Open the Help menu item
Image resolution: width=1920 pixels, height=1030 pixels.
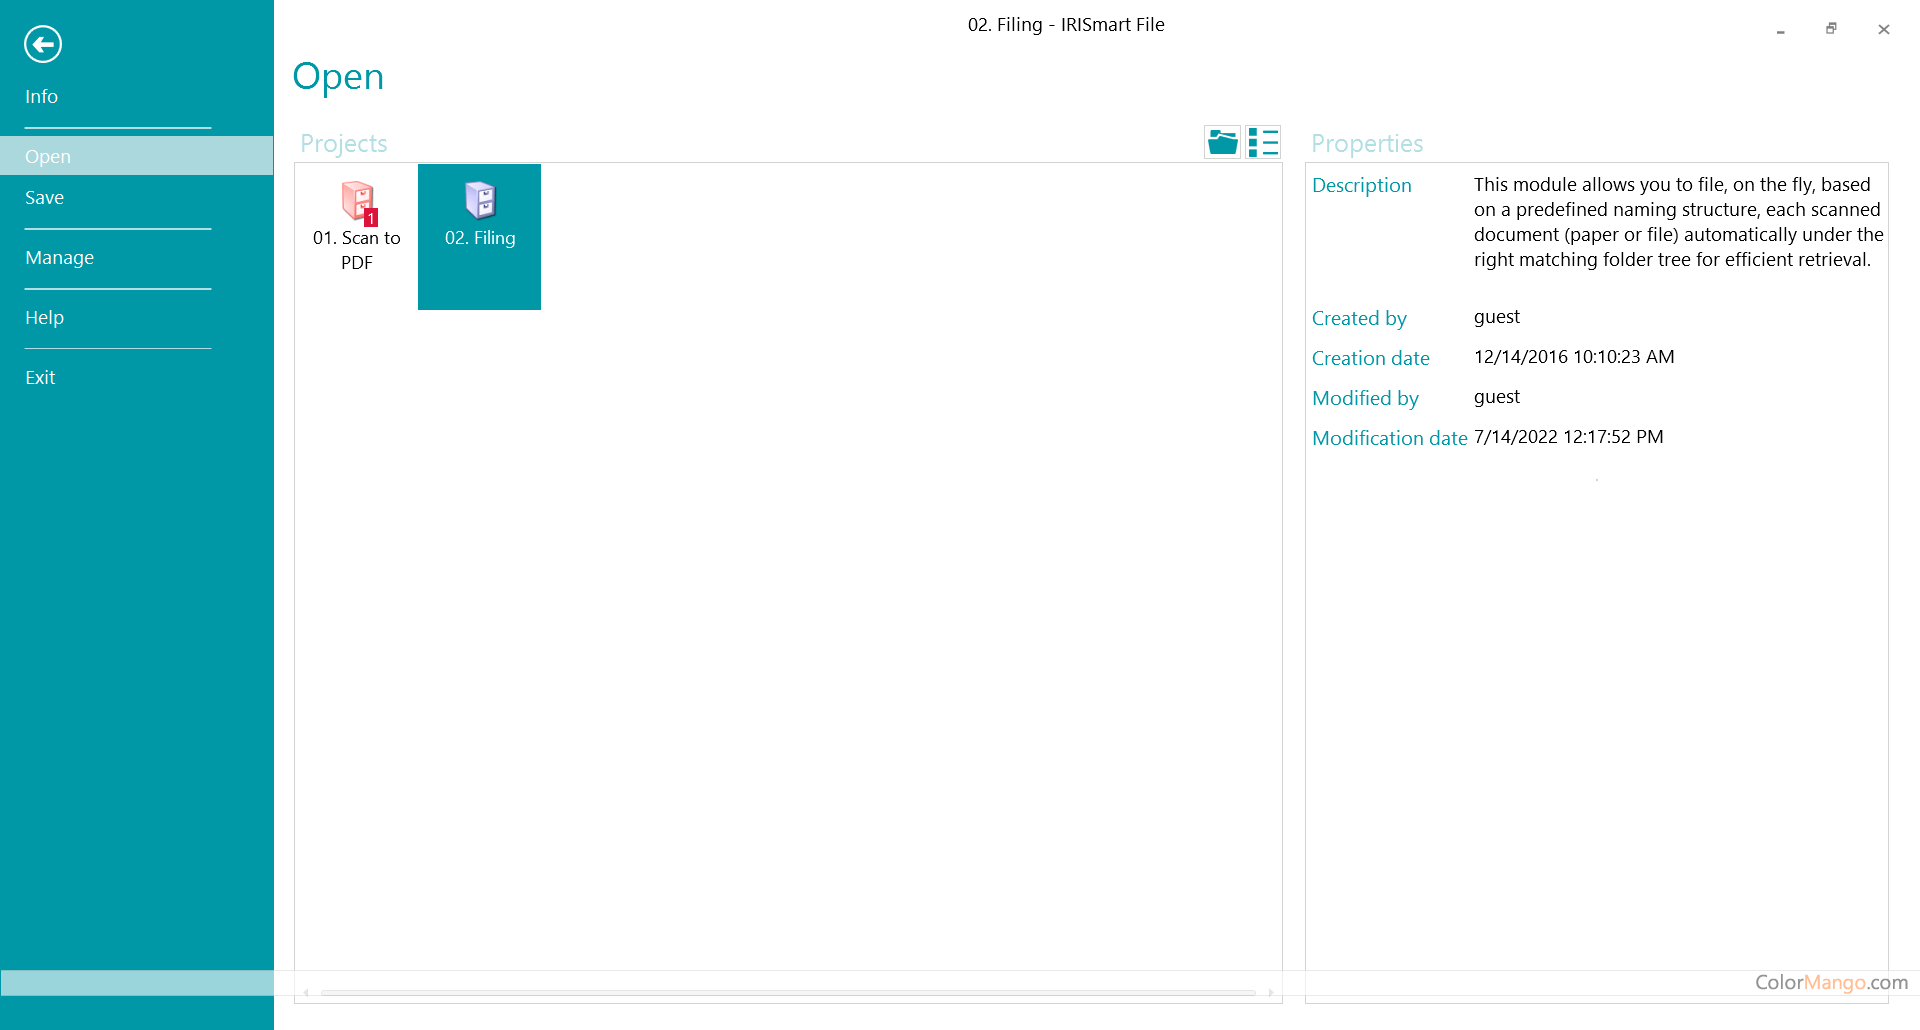[45, 318]
